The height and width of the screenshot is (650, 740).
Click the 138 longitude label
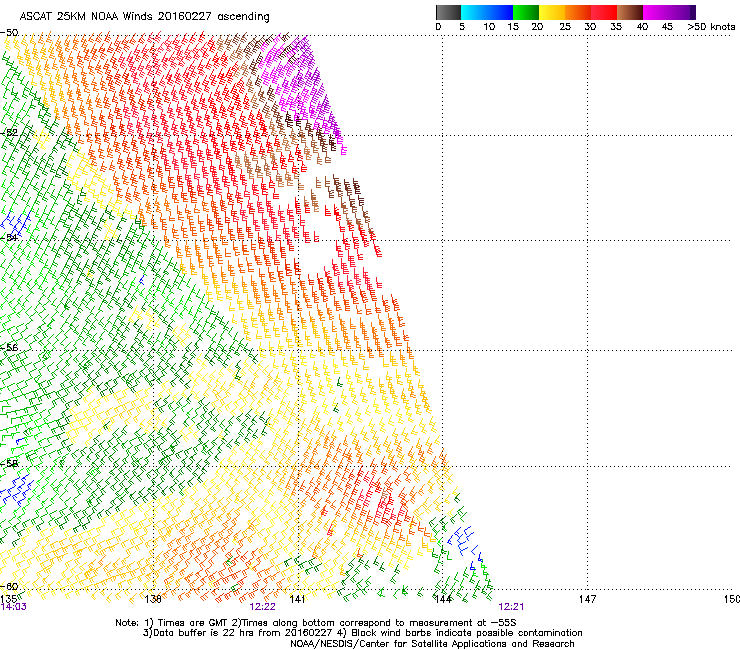point(153,599)
